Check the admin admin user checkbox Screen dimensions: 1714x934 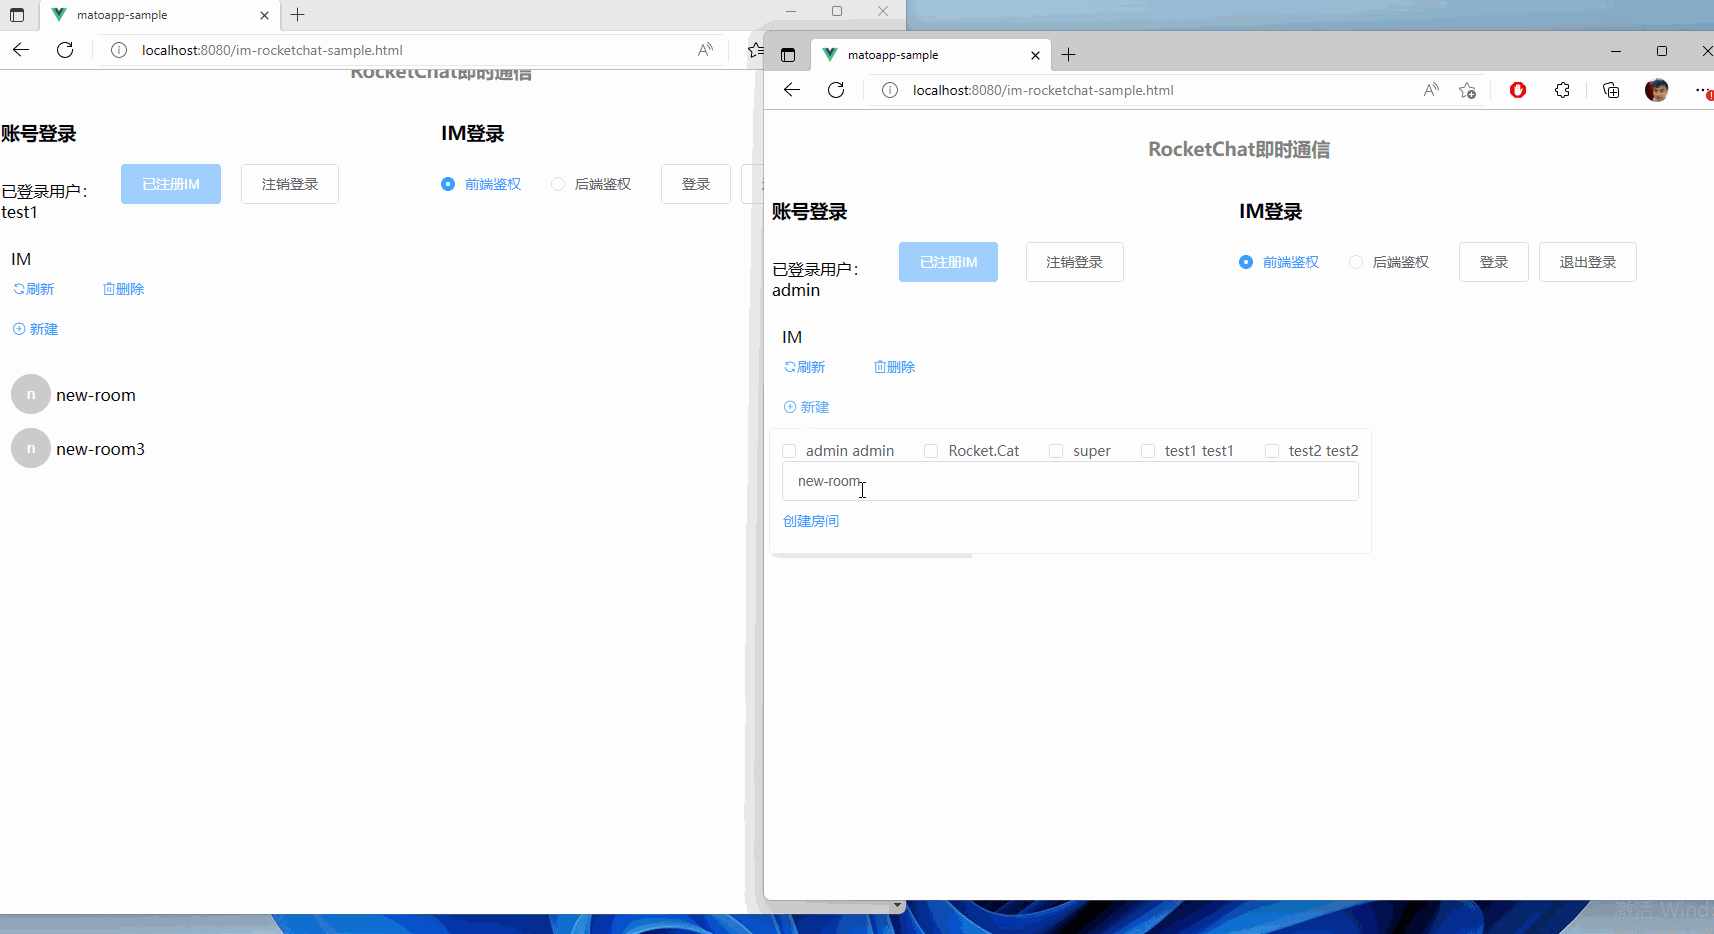(789, 451)
